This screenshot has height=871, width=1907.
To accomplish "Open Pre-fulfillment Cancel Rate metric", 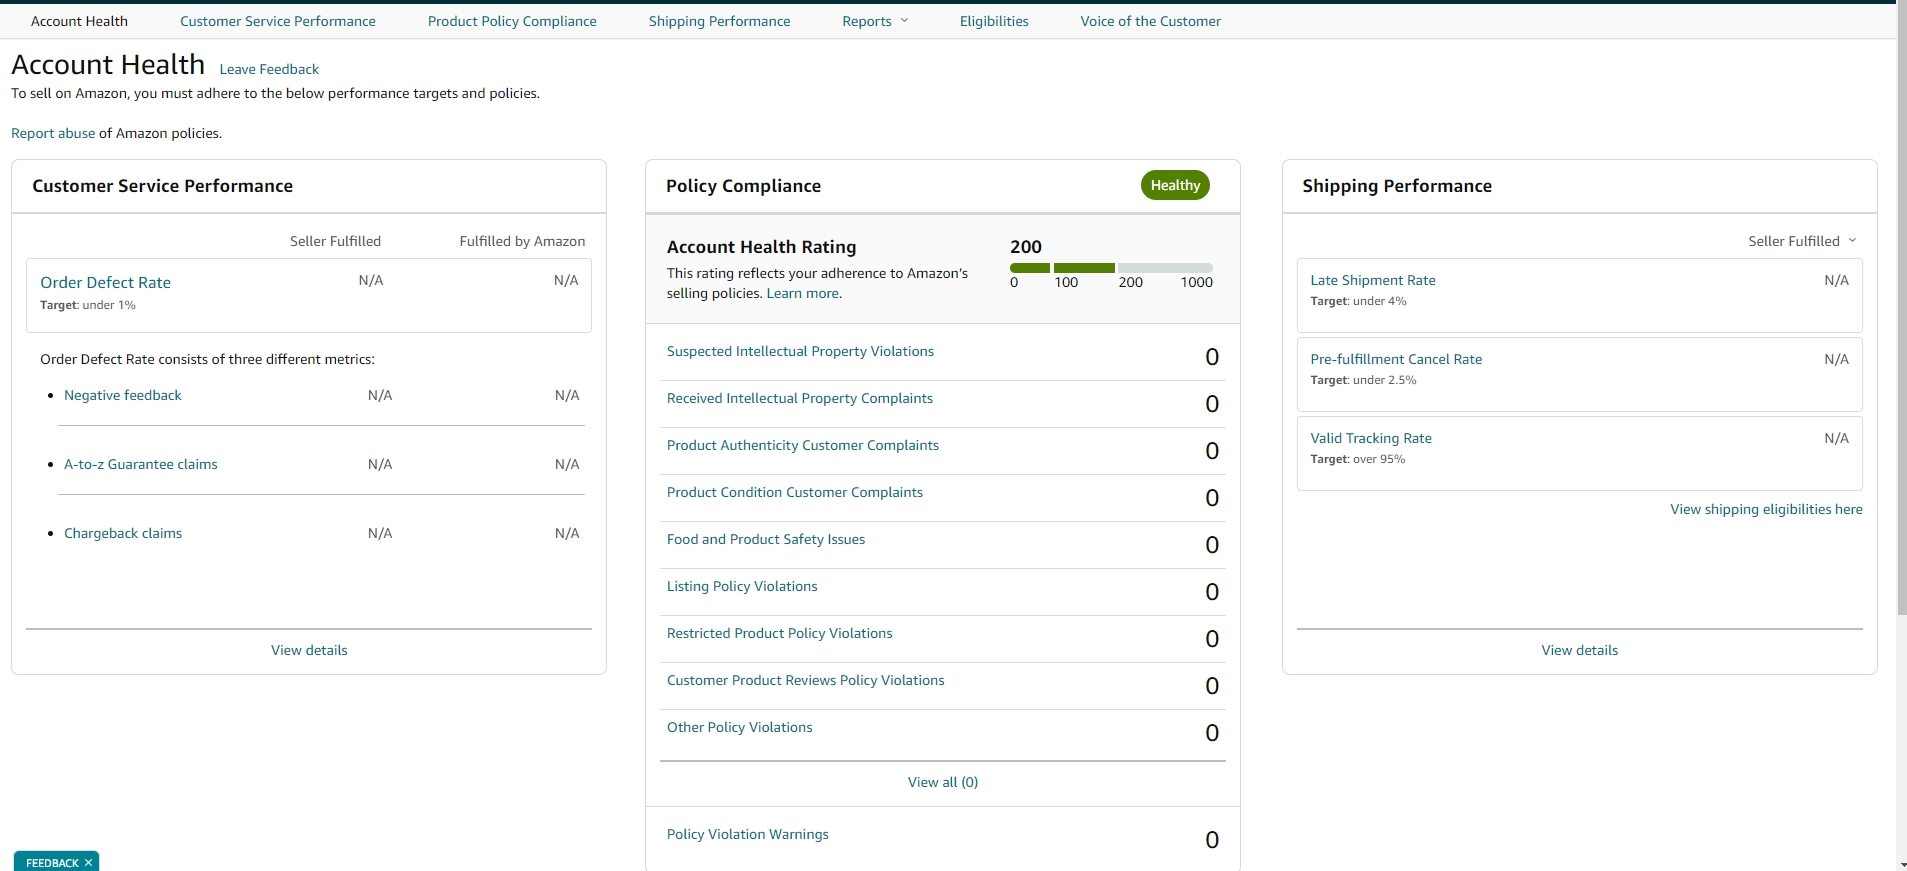I will click(x=1396, y=359).
